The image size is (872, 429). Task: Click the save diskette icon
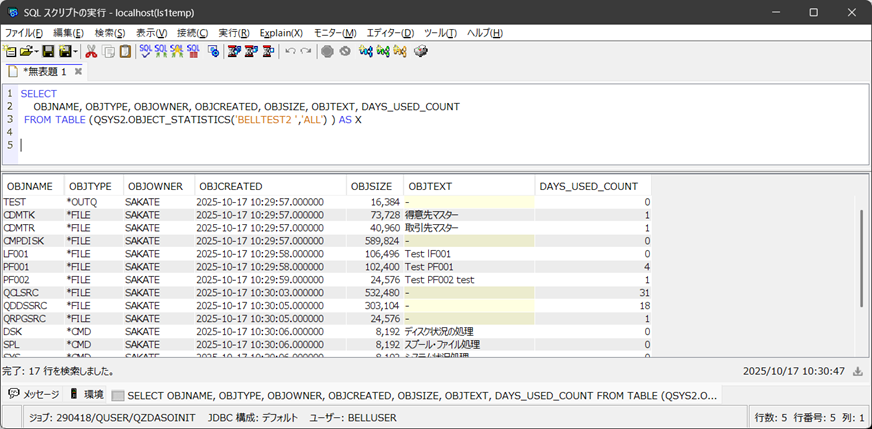(50, 51)
